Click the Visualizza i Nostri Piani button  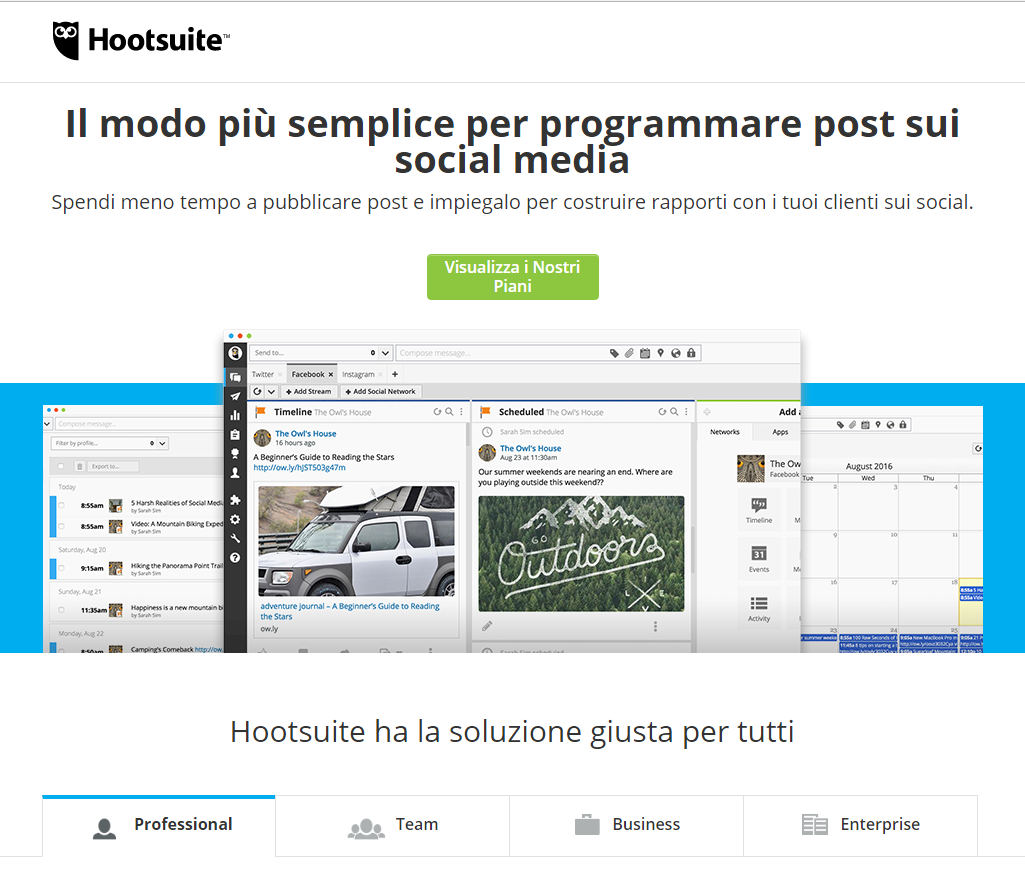(x=512, y=277)
